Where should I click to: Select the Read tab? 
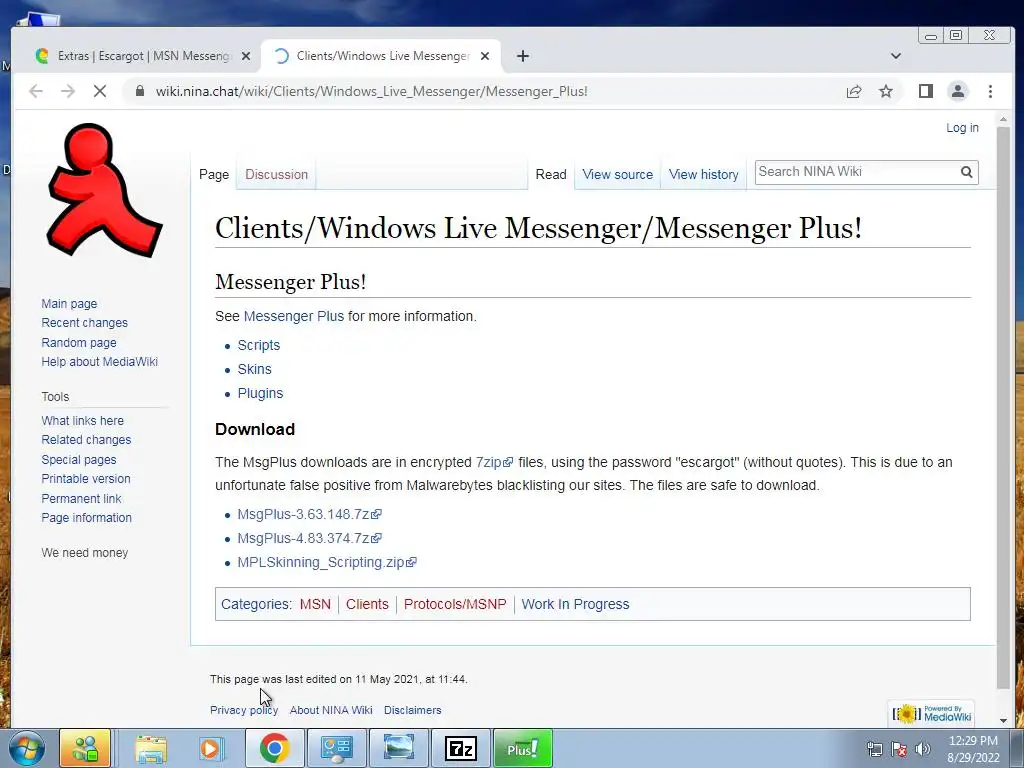click(x=551, y=174)
